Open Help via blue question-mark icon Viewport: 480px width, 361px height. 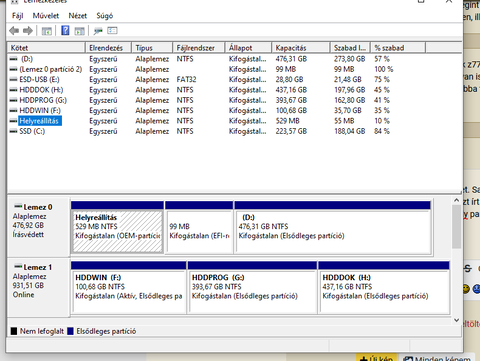(65, 31)
